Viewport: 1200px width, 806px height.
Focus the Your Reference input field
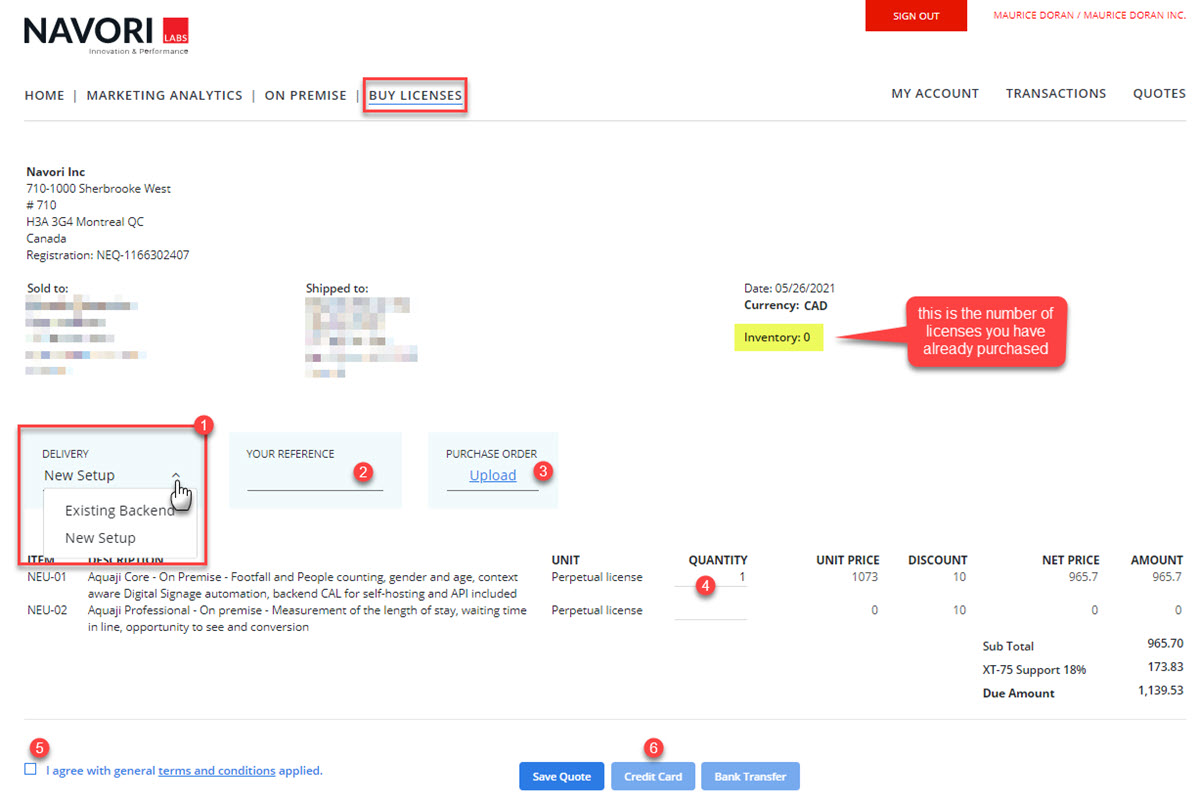pyautogui.click(x=315, y=478)
